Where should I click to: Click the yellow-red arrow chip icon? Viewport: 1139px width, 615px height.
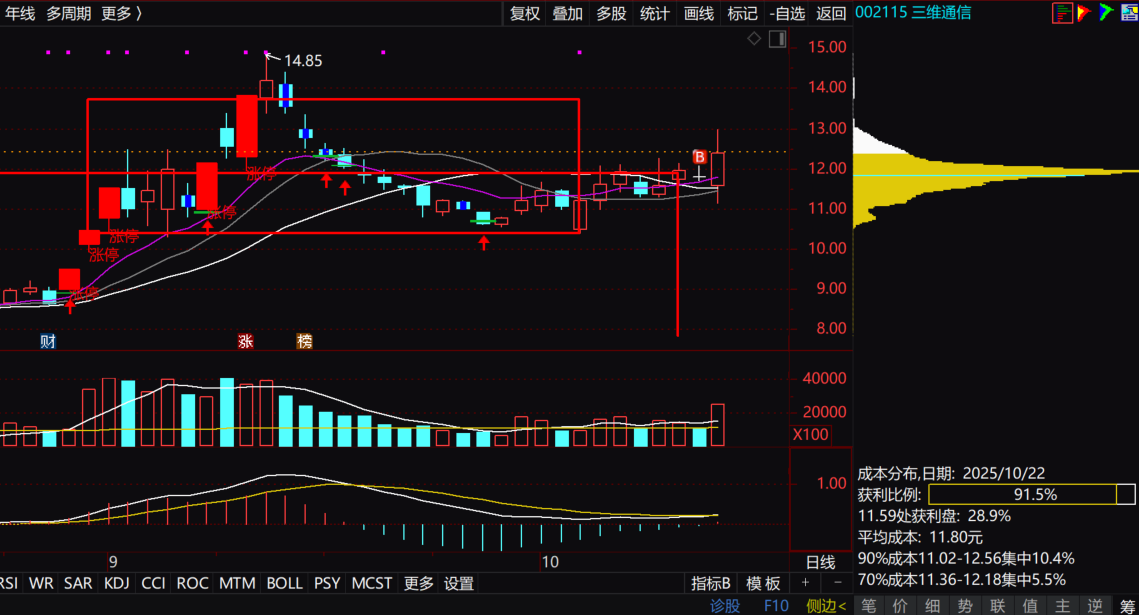tap(1084, 13)
